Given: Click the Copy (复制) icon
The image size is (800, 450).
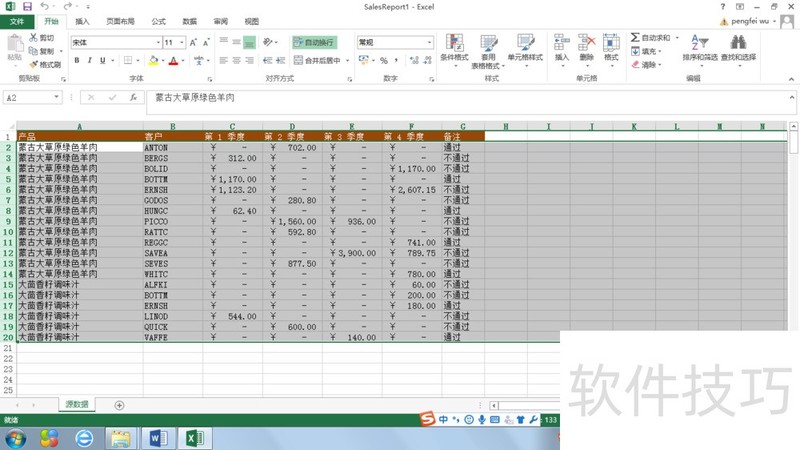Looking at the screenshot, I should click(x=34, y=51).
